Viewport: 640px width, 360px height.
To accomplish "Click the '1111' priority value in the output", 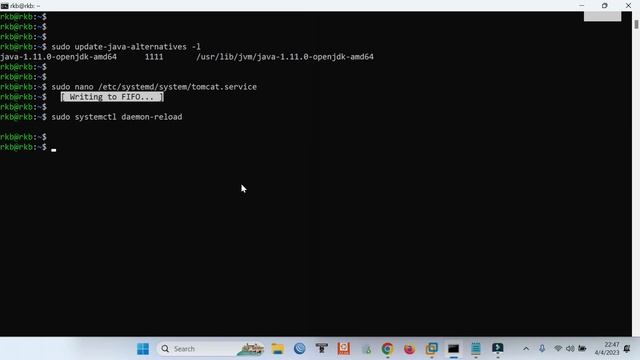I will 154,57.
